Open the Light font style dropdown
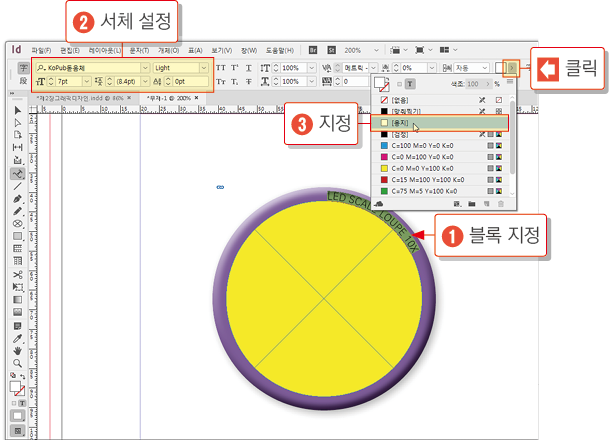This screenshot has width=609, height=440. (x=204, y=68)
